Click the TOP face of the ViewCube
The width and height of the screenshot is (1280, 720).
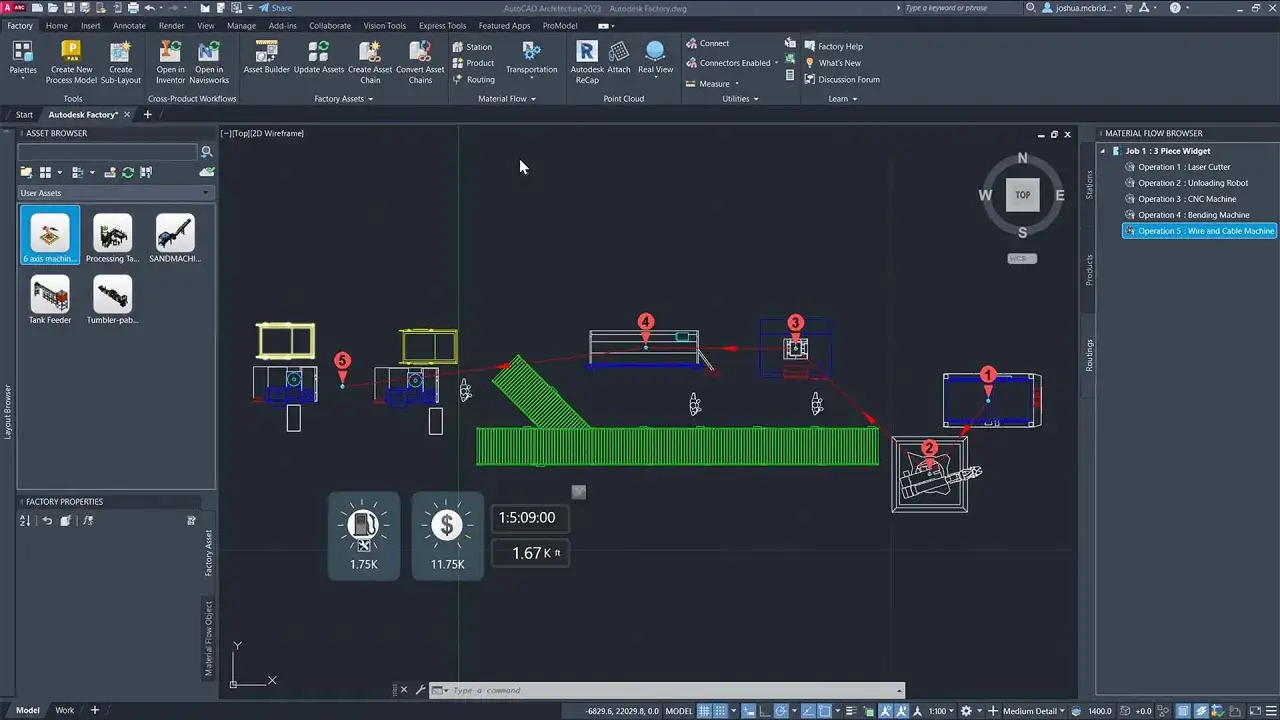coord(1022,195)
